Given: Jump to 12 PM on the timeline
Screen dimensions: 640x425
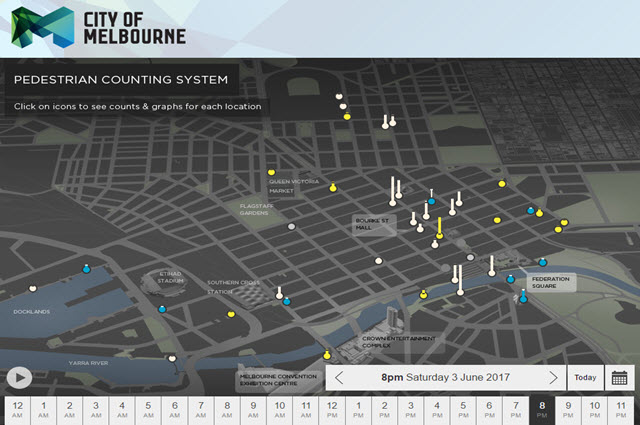Looking at the screenshot, I should click(x=331, y=409).
